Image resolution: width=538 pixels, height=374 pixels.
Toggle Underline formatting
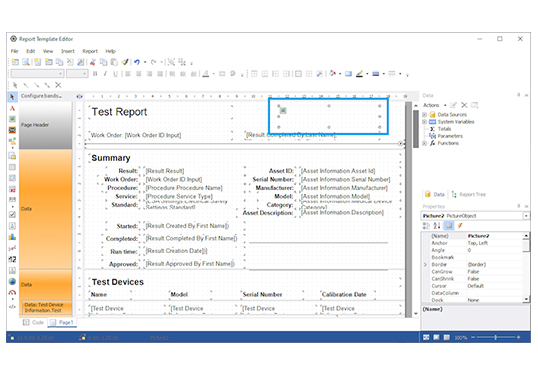pos(115,73)
